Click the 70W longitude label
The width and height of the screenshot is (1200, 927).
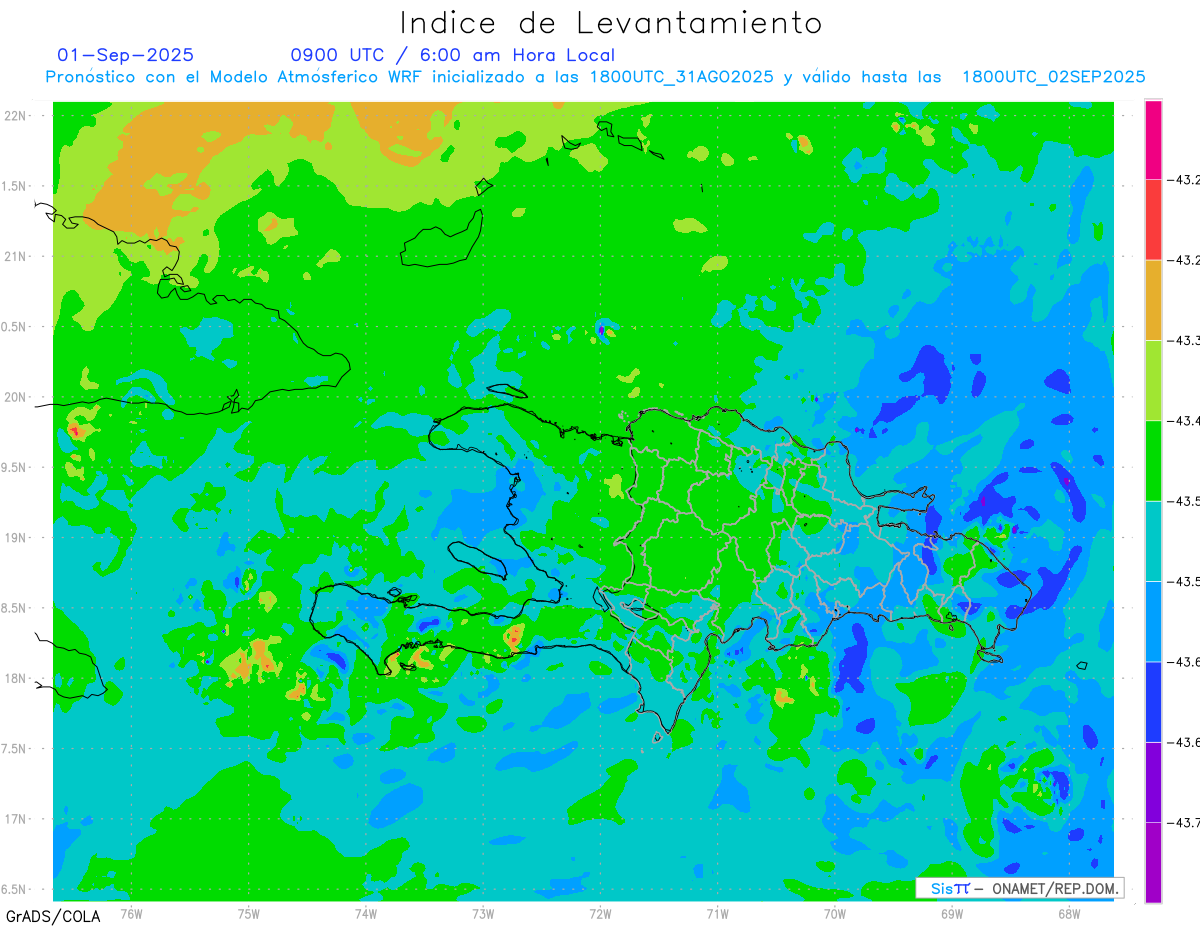pyautogui.click(x=835, y=914)
